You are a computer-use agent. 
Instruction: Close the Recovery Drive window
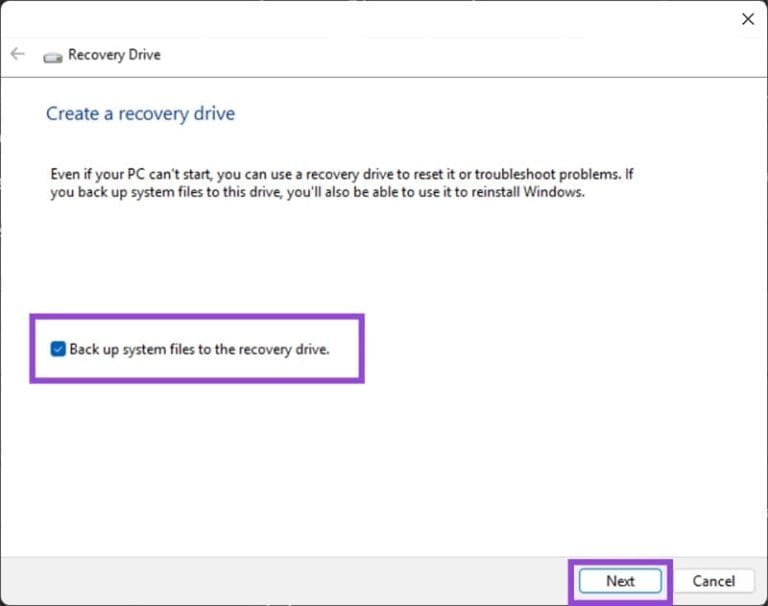pos(747,19)
